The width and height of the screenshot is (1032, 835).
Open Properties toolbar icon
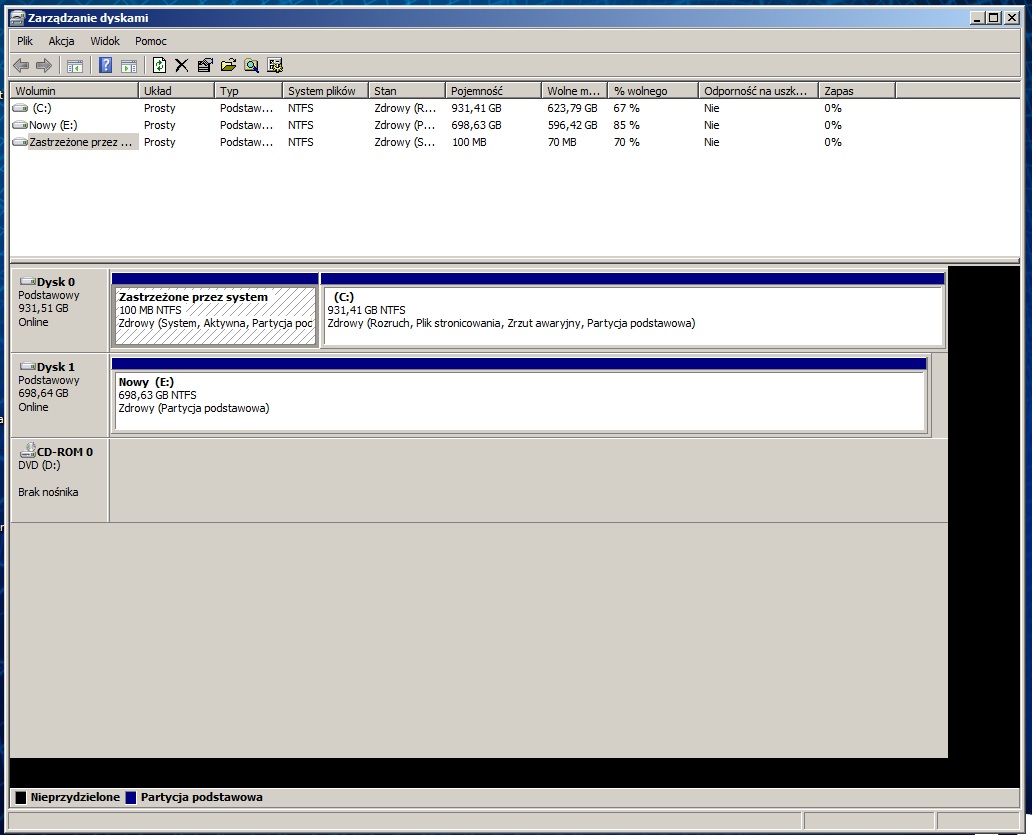(x=205, y=65)
